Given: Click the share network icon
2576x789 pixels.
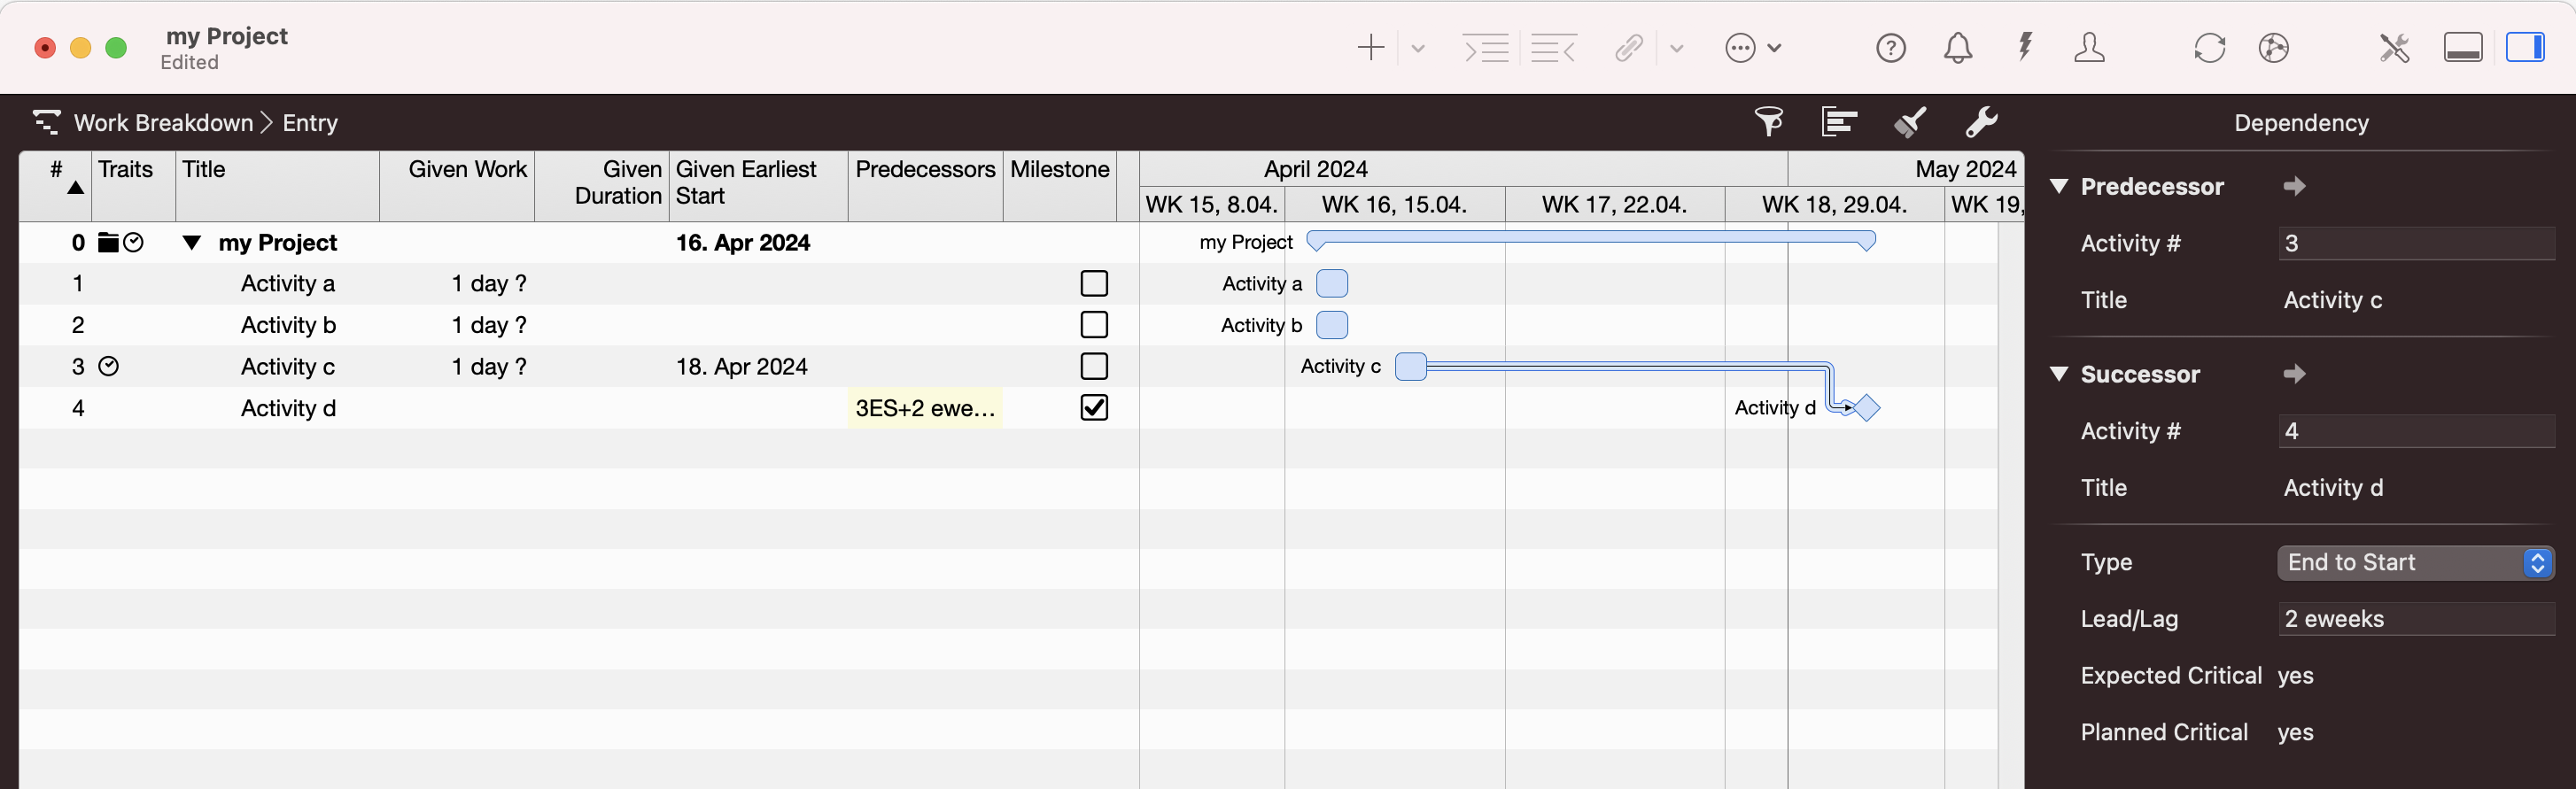Looking at the screenshot, I should click(2274, 48).
